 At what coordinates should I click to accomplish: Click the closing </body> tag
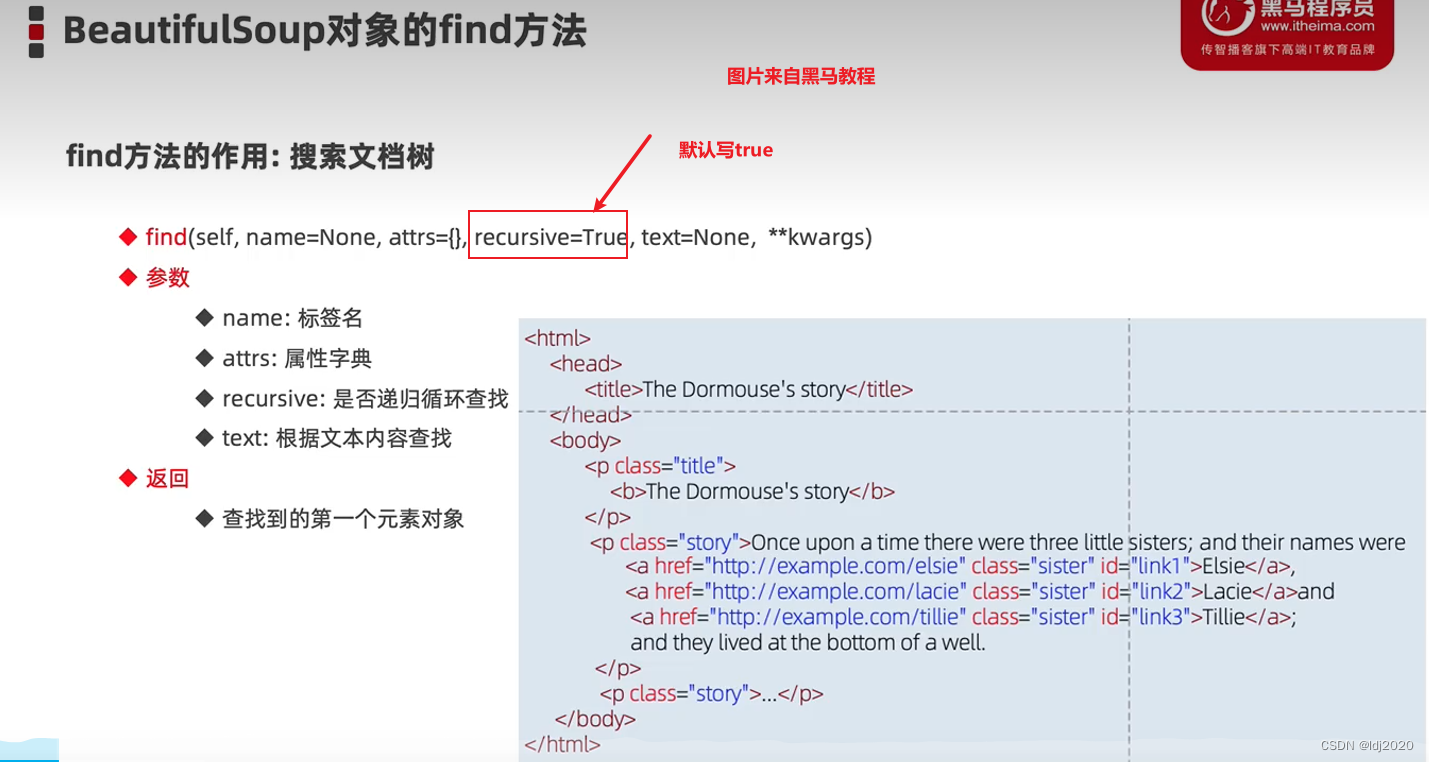pos(595,719)
